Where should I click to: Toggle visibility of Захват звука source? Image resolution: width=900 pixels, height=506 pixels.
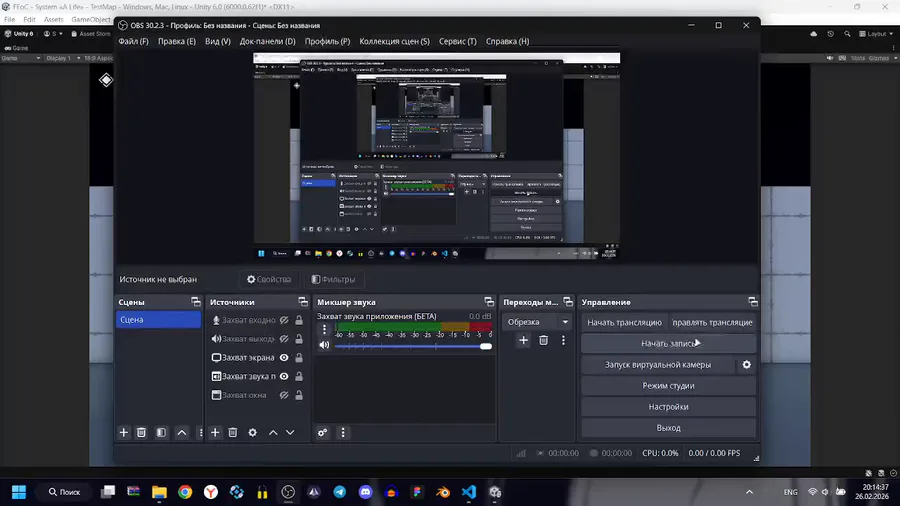tap(284, 377)
